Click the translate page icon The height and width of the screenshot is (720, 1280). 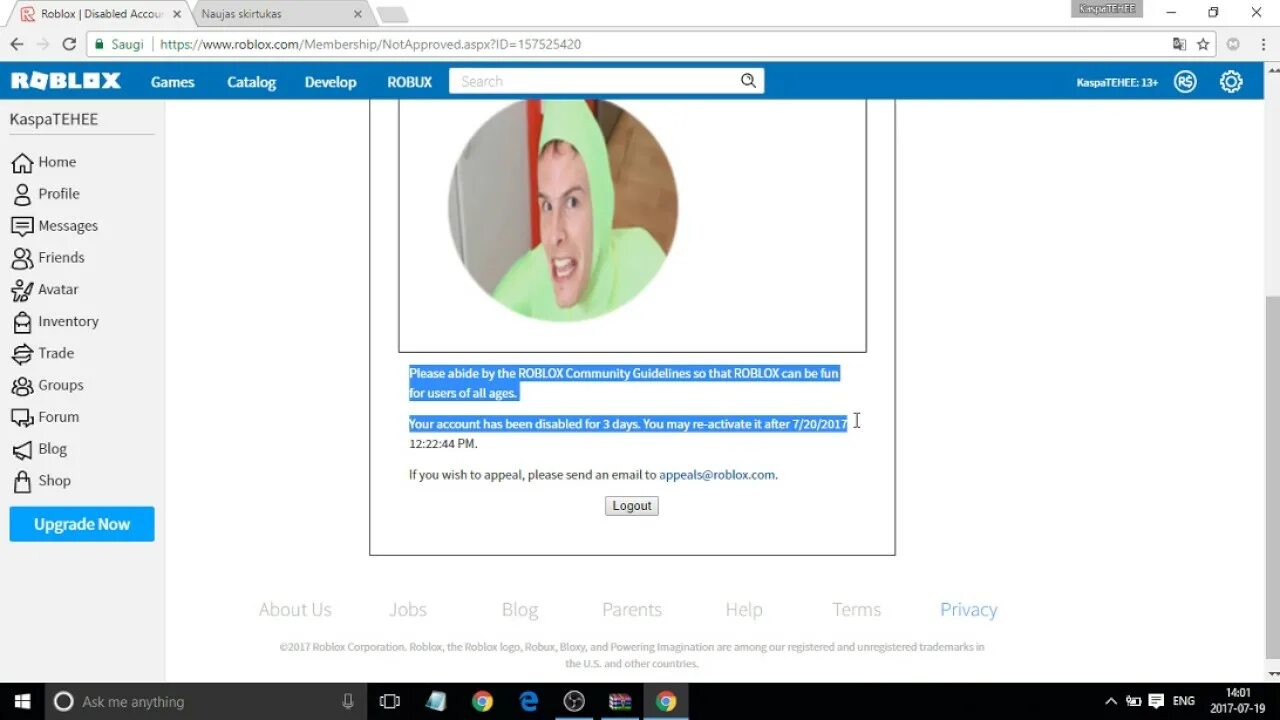coord(1180,44)
